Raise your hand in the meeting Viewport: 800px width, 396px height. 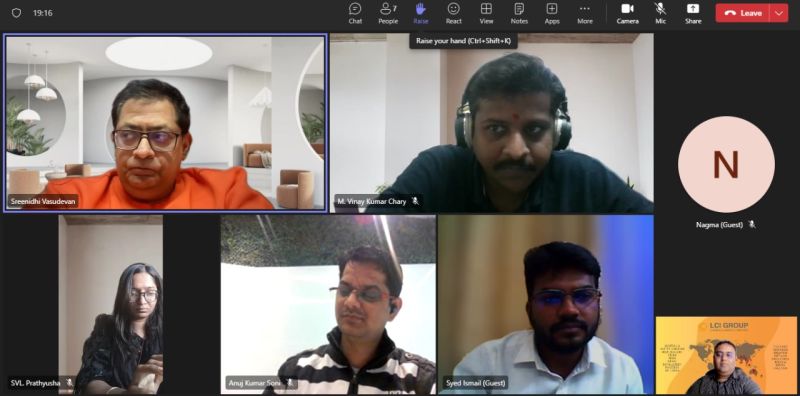pos(421,13)
